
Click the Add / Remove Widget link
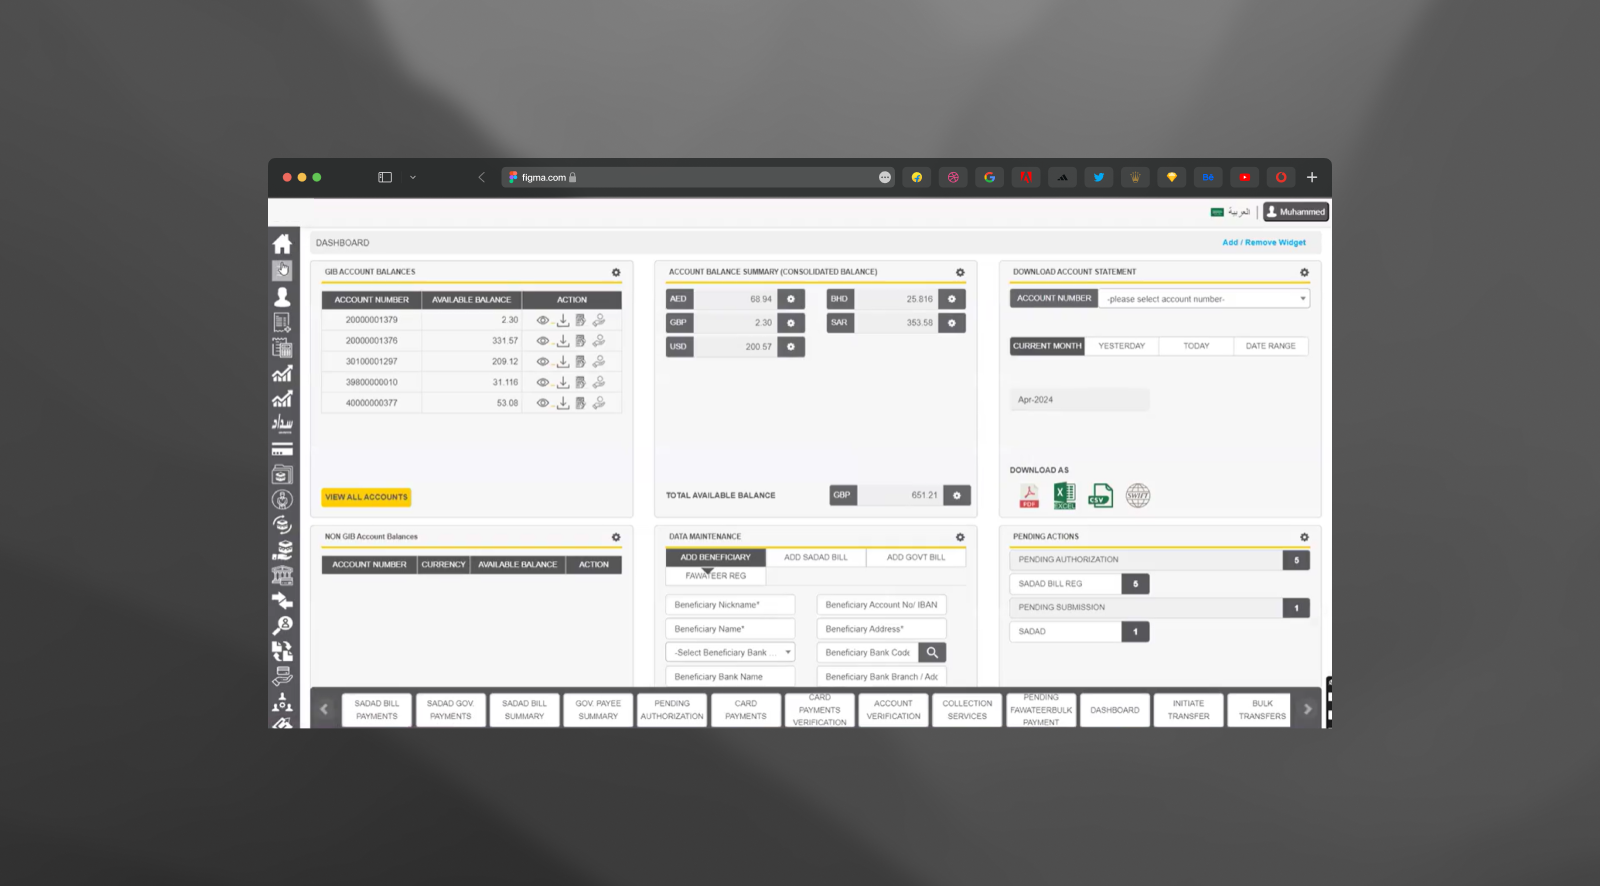[1263, 243]
